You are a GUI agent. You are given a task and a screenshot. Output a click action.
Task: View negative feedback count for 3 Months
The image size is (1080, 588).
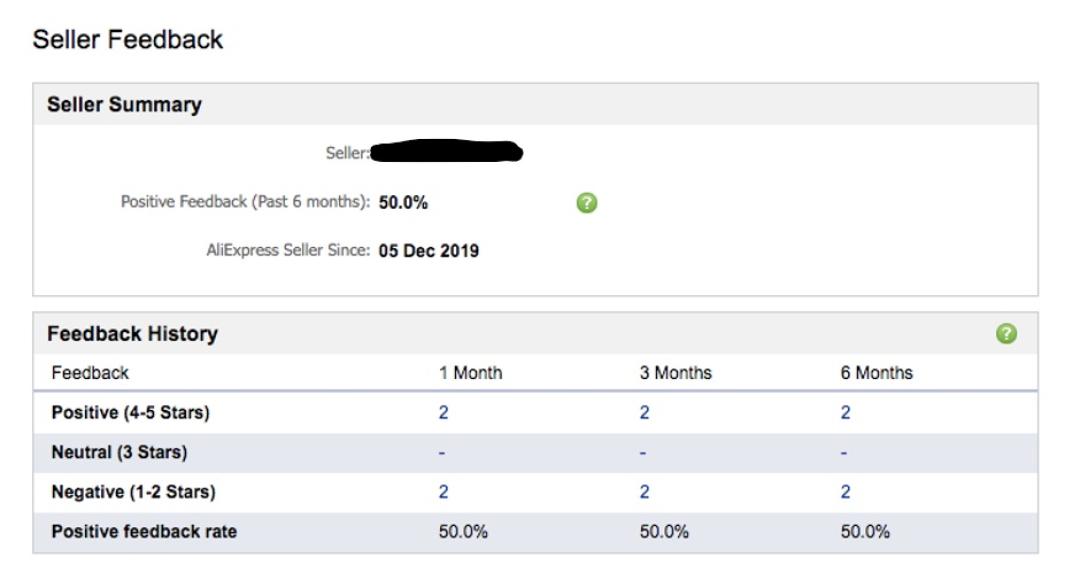click(x=645, y=492)
